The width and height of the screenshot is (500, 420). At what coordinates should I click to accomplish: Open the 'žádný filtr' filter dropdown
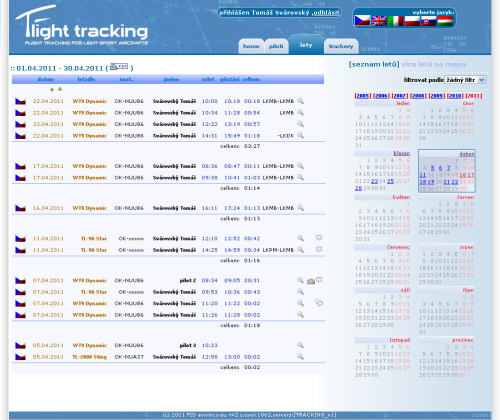coord(465,80)
